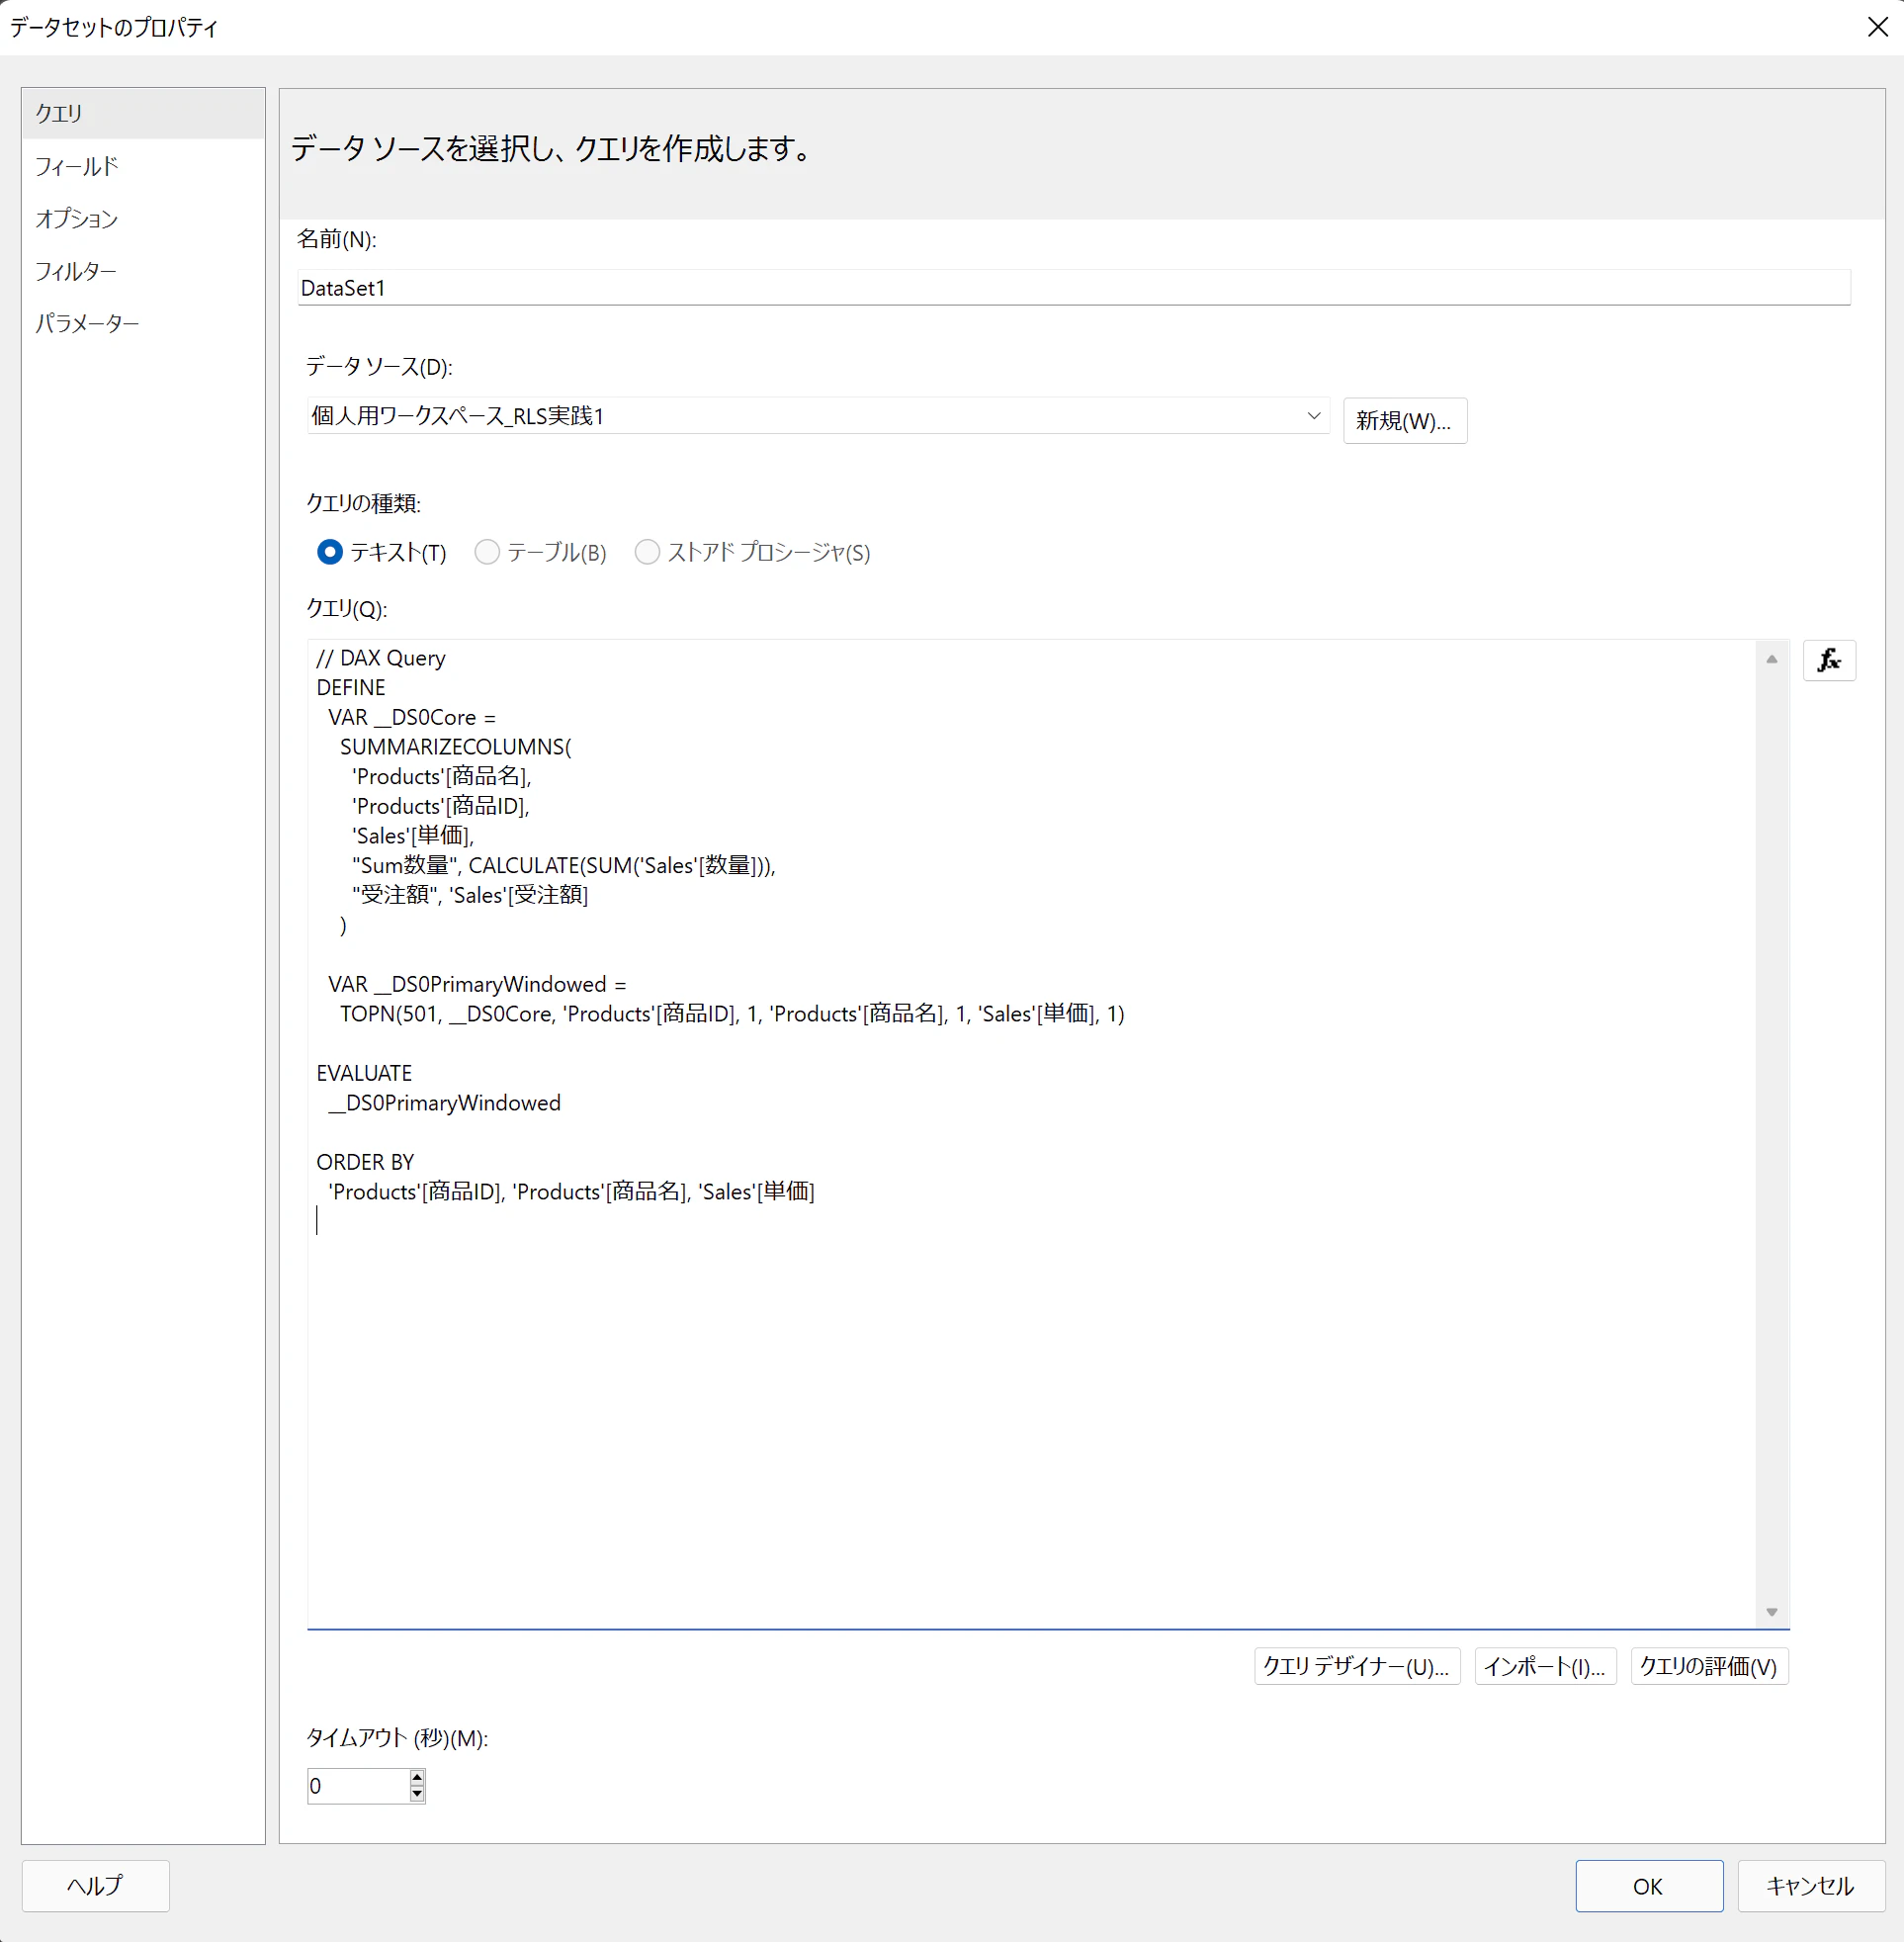The width and height of the screenshot is (1904, 1942).
Task: Close the dataset properties dialog
Action: coord(1877,27)
